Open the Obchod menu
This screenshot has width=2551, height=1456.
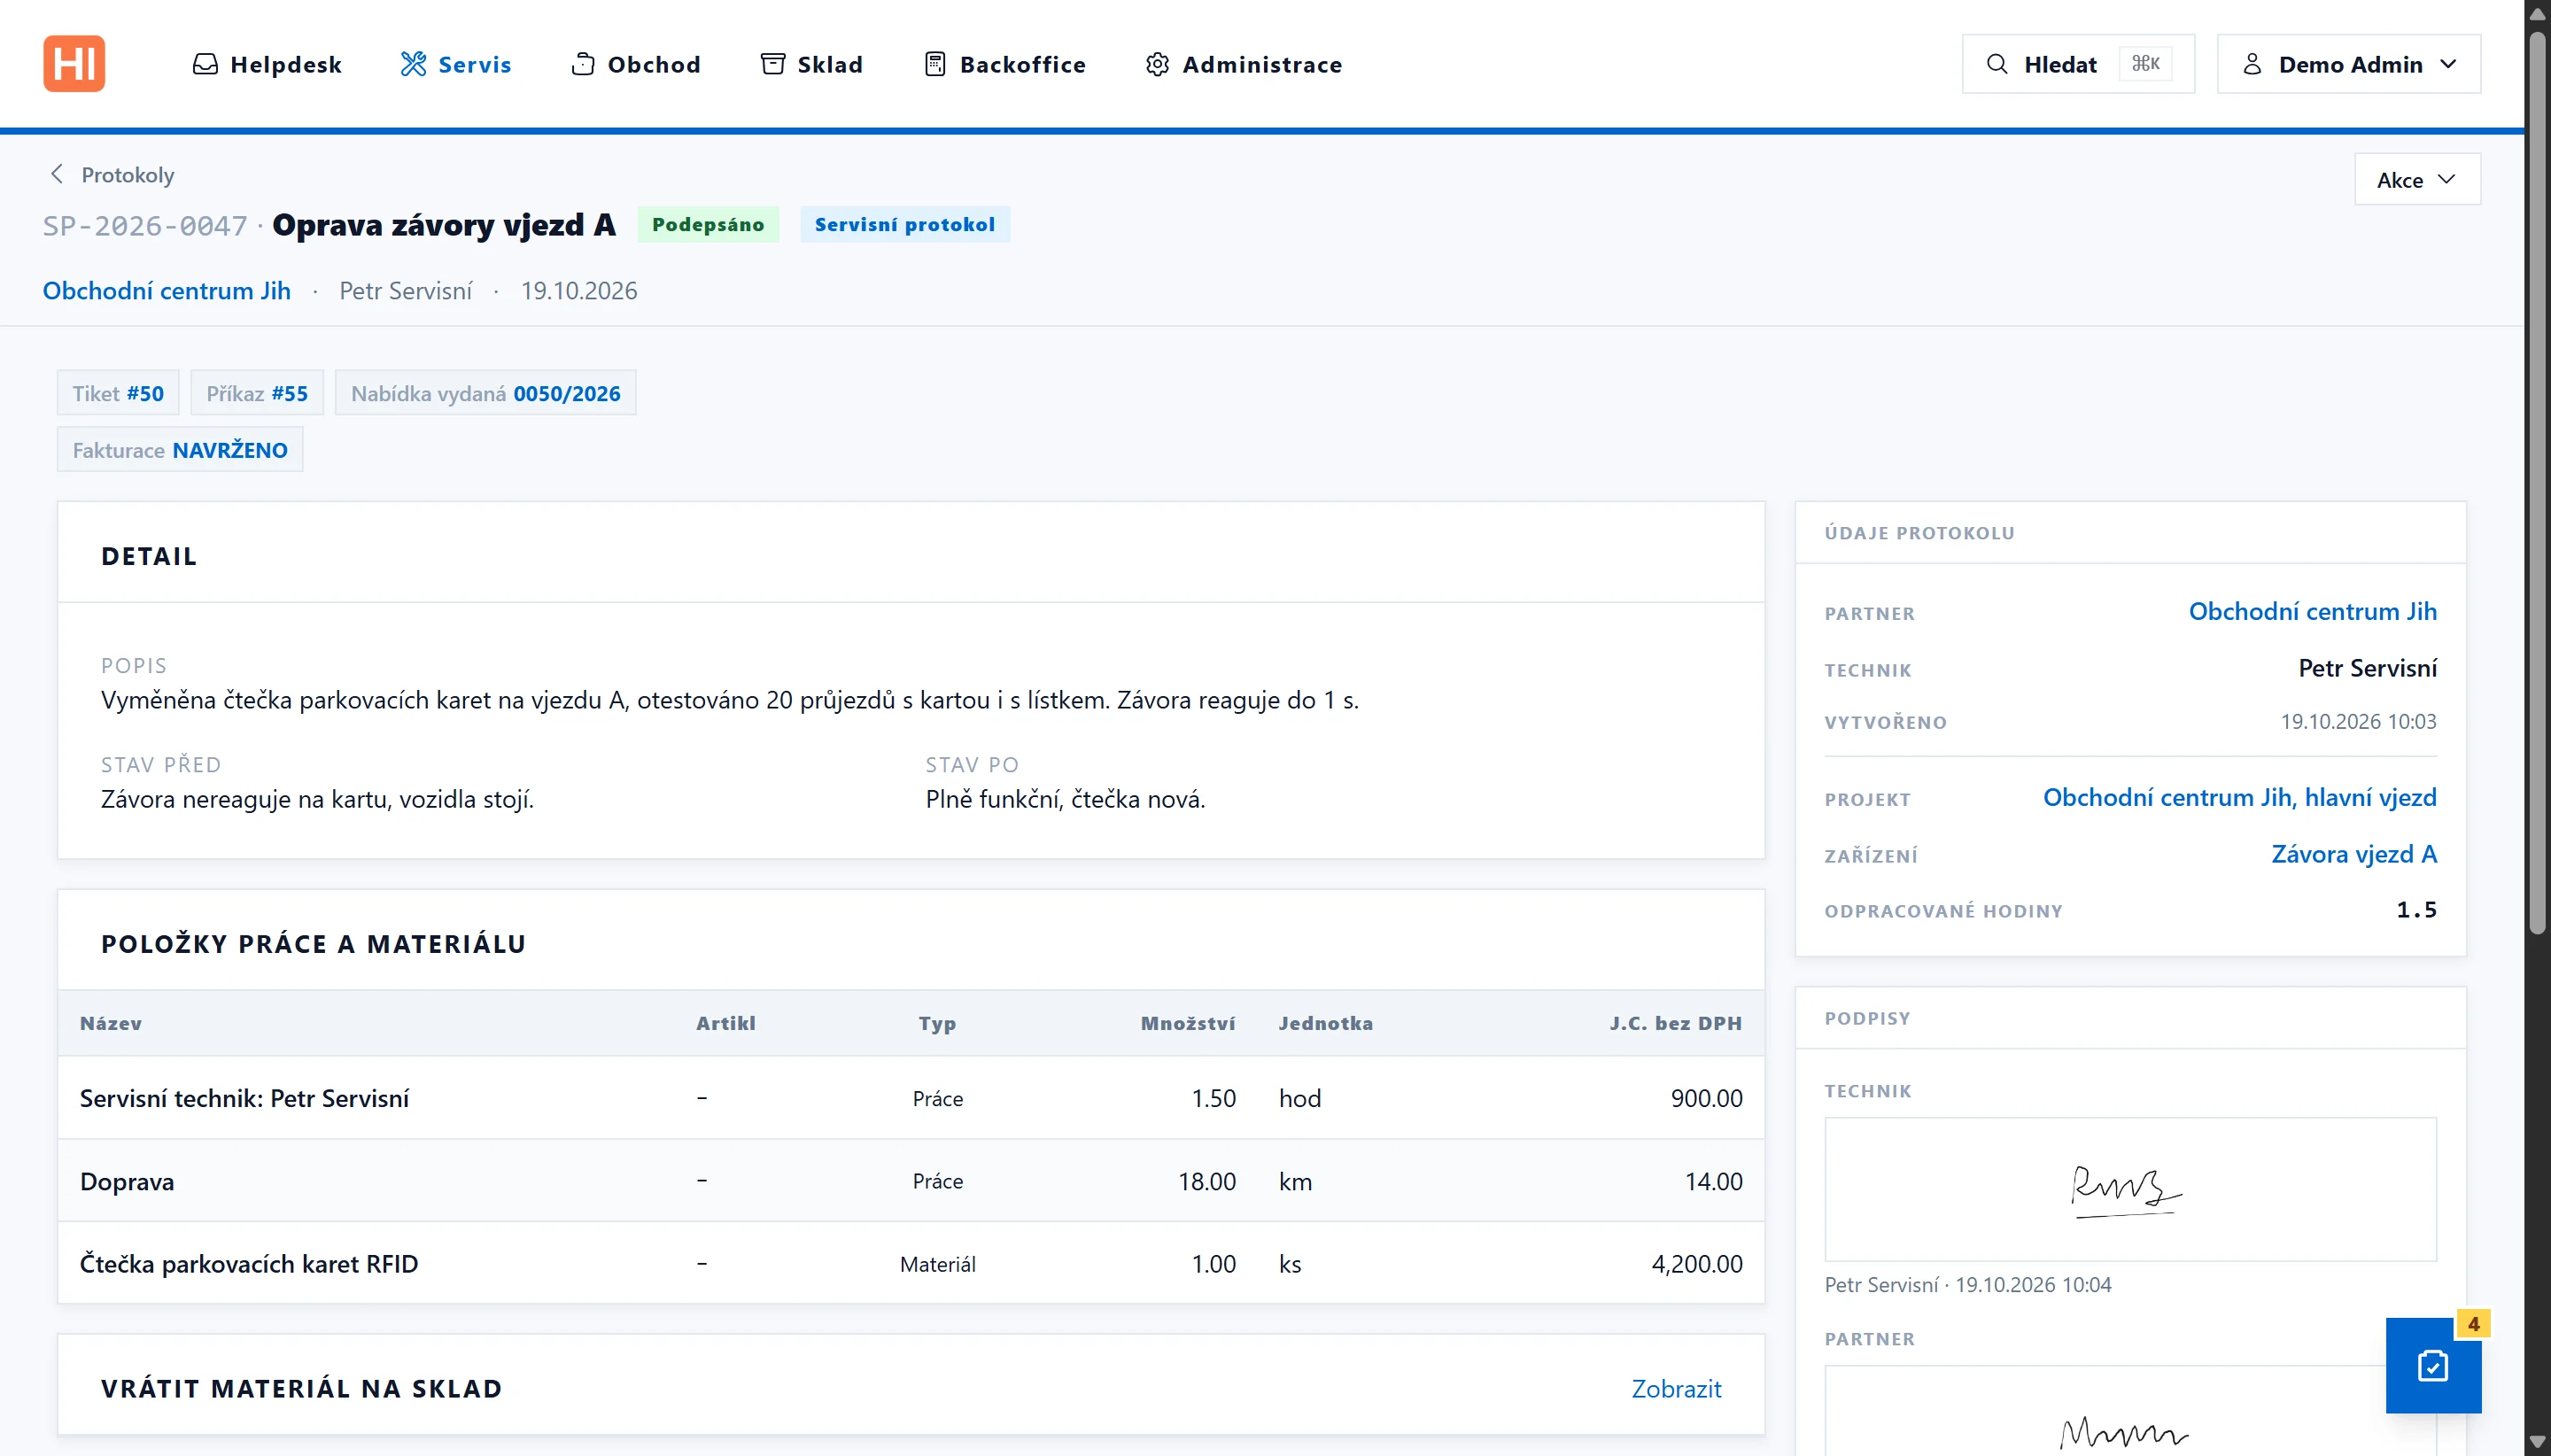(636, 64)
